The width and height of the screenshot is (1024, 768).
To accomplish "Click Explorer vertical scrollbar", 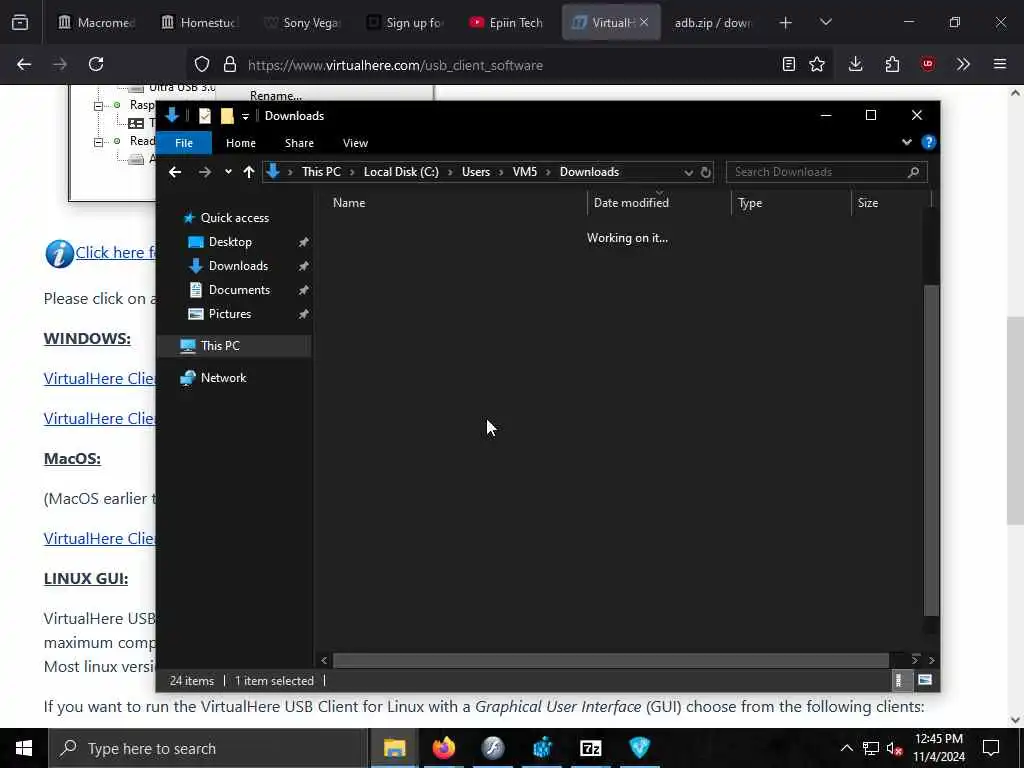I will click(x=932, y=450).
